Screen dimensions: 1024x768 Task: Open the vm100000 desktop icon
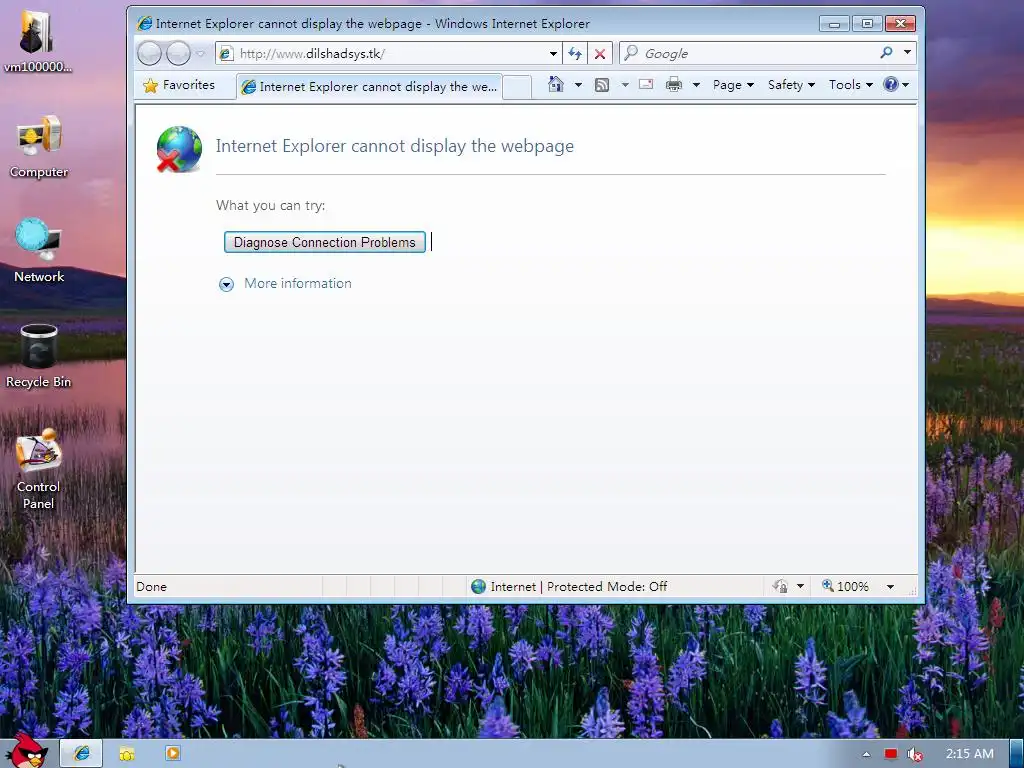[37, 41]
